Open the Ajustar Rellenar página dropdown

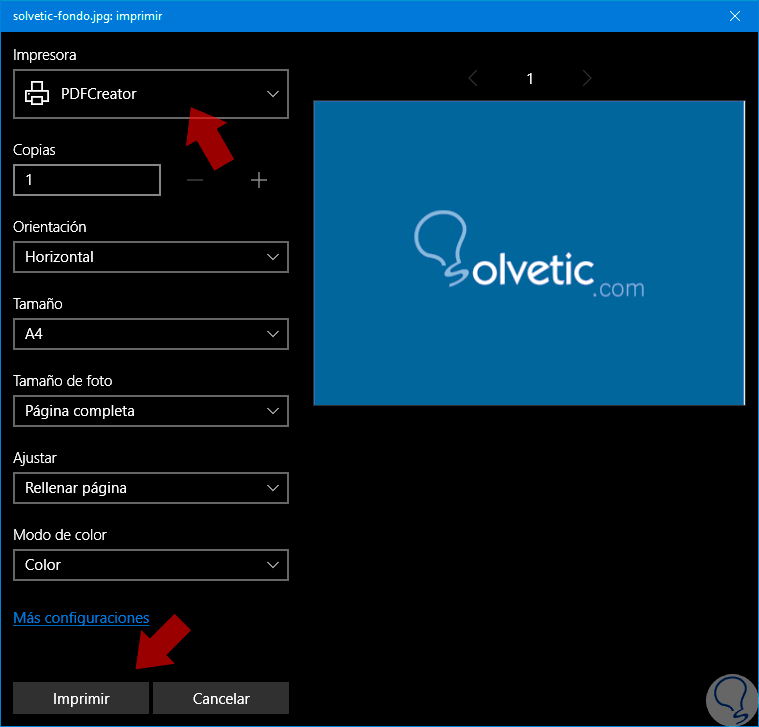pos(151,488)
